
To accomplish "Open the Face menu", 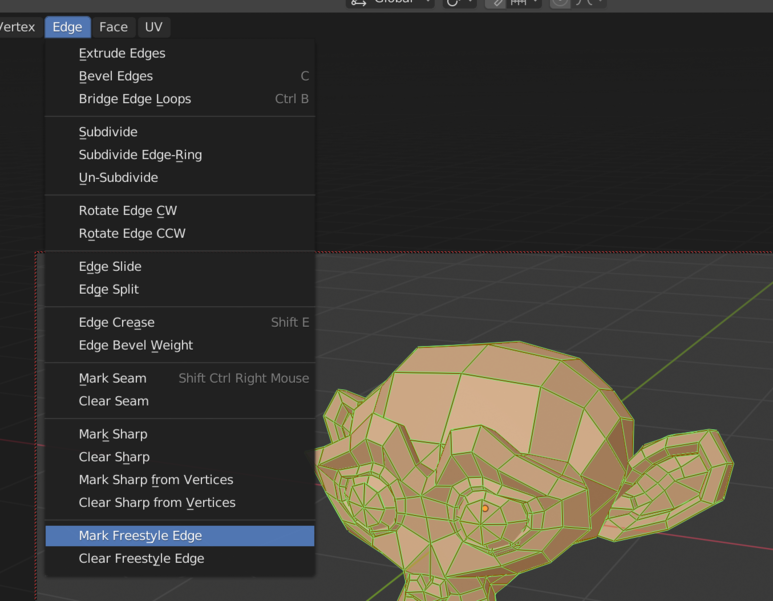I will pyautogui.click(x=113, y=27).
